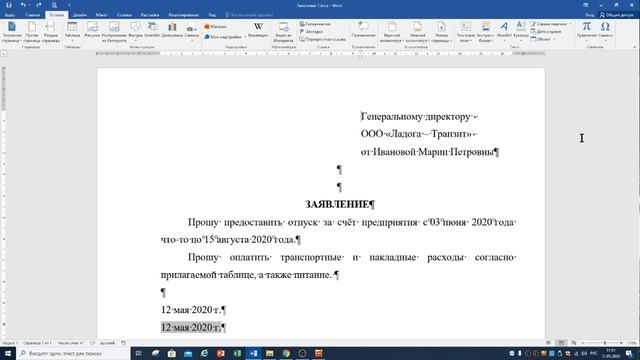640x360 pixels.
Task: Switch to the Дизайн (Design) ribbon tab
Action: coord(80,15)
